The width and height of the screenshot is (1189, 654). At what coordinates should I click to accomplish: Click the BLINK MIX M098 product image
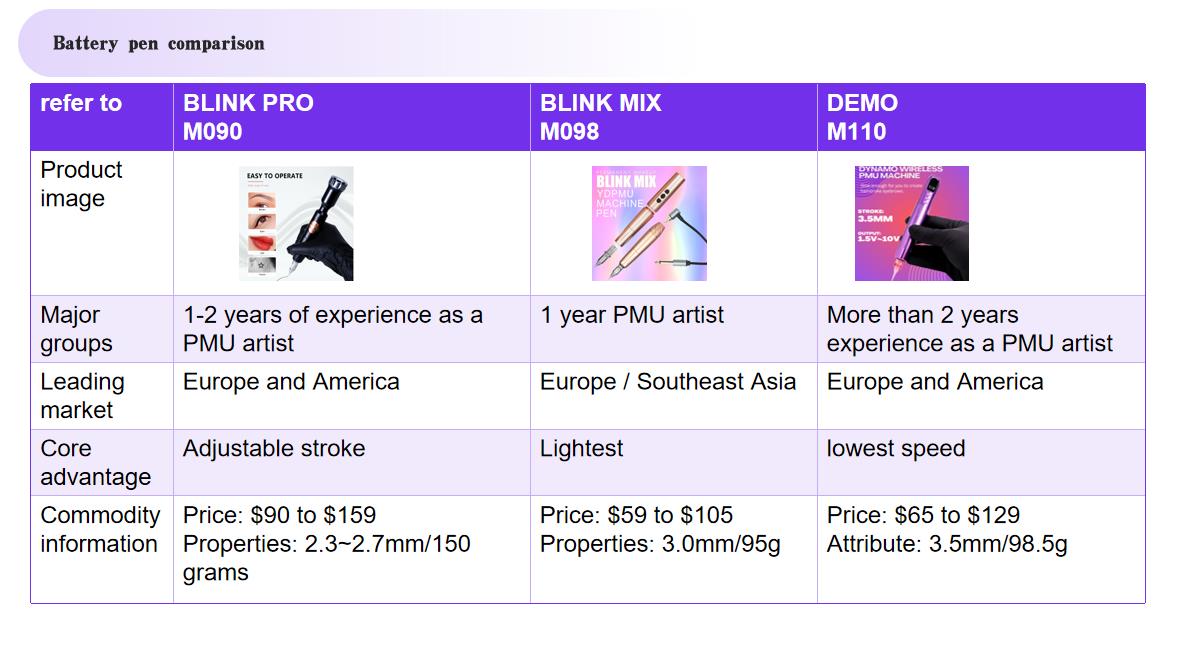tap(649, 224)
